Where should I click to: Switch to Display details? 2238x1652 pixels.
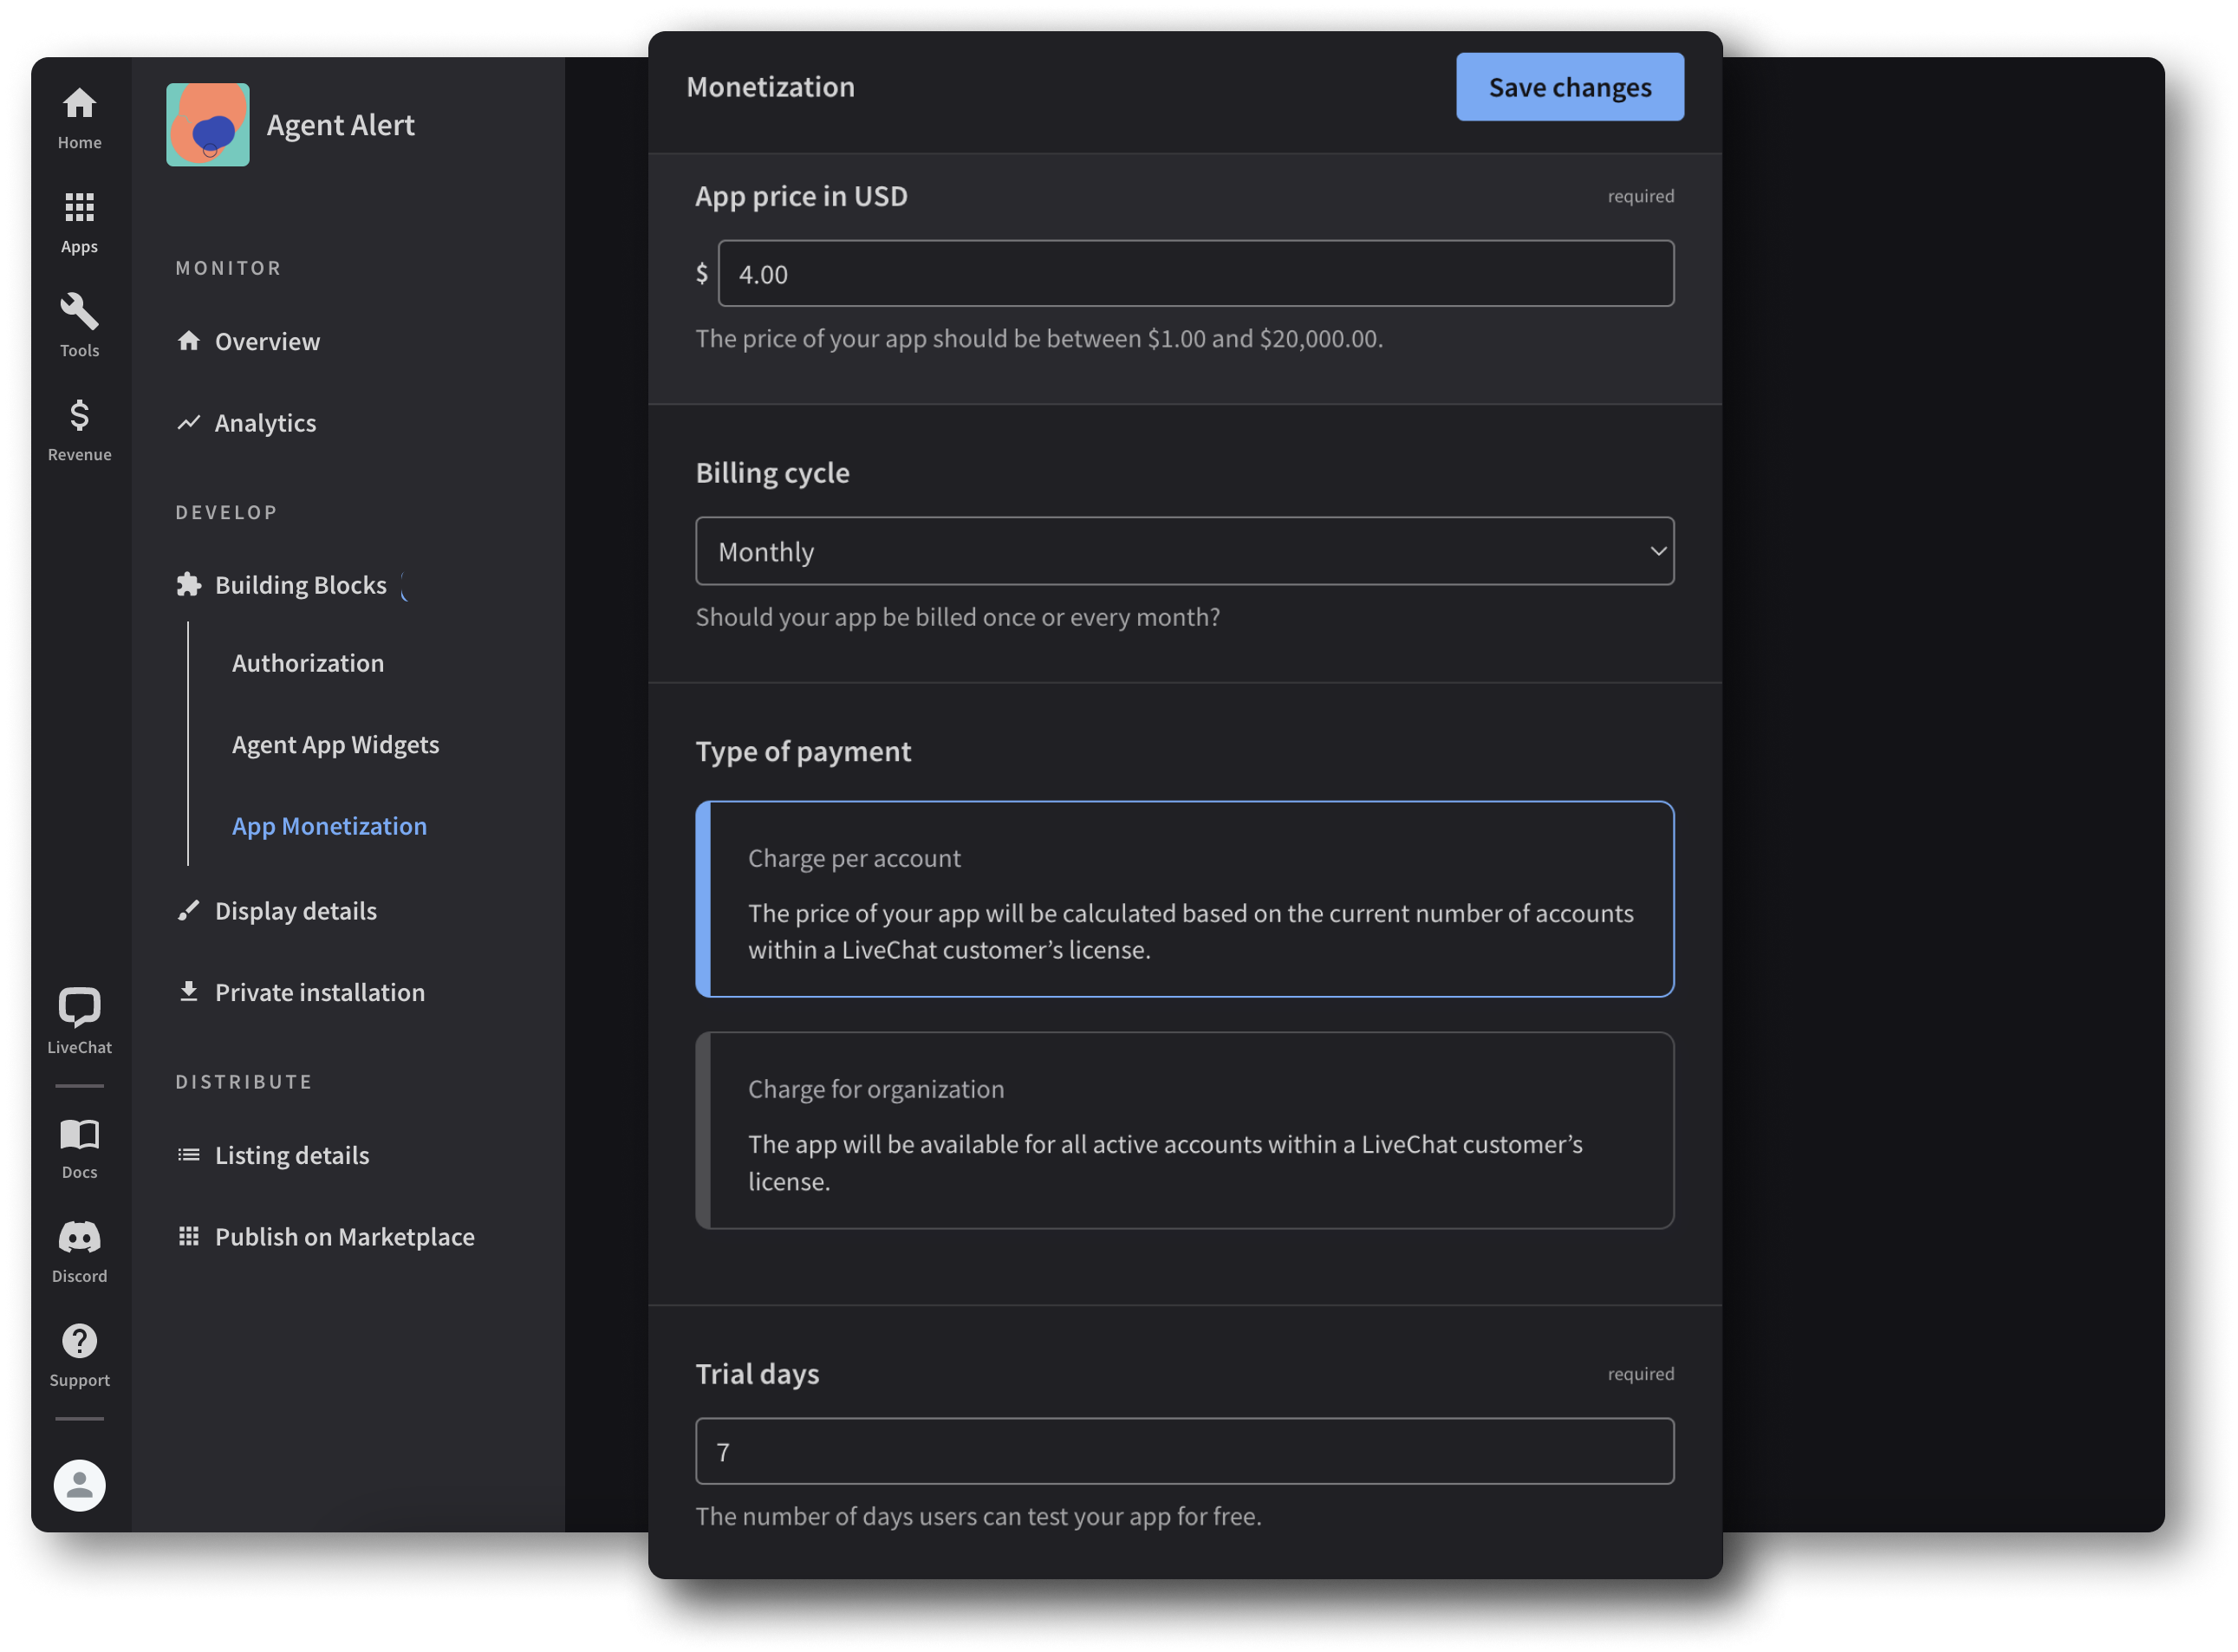295,910
